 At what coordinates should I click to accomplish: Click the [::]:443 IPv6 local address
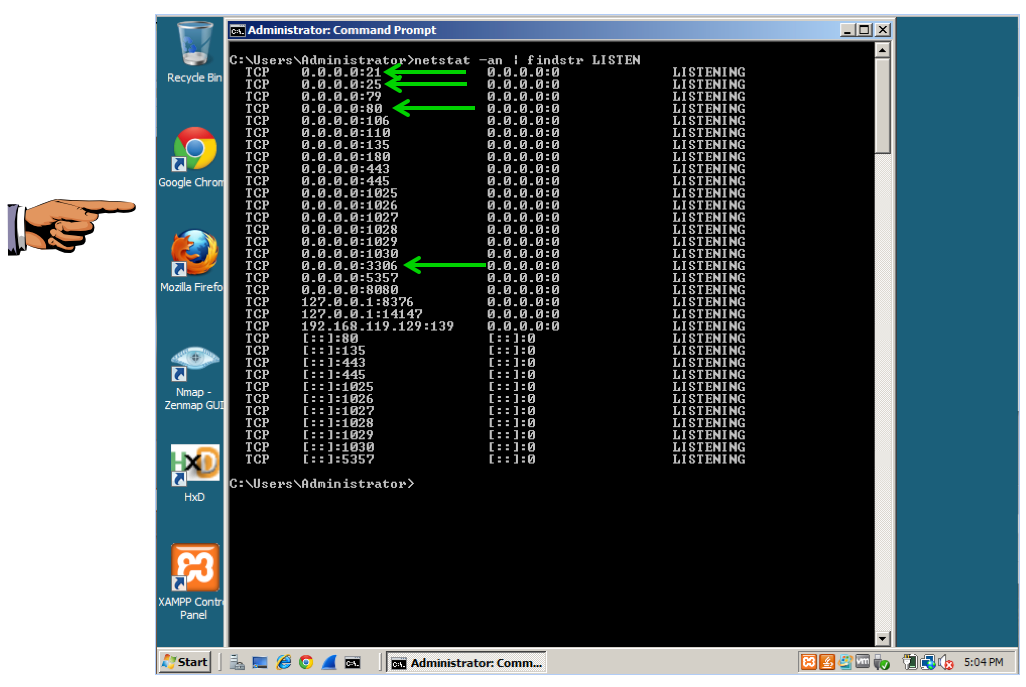pyautogui.click(x=334, y=362)
